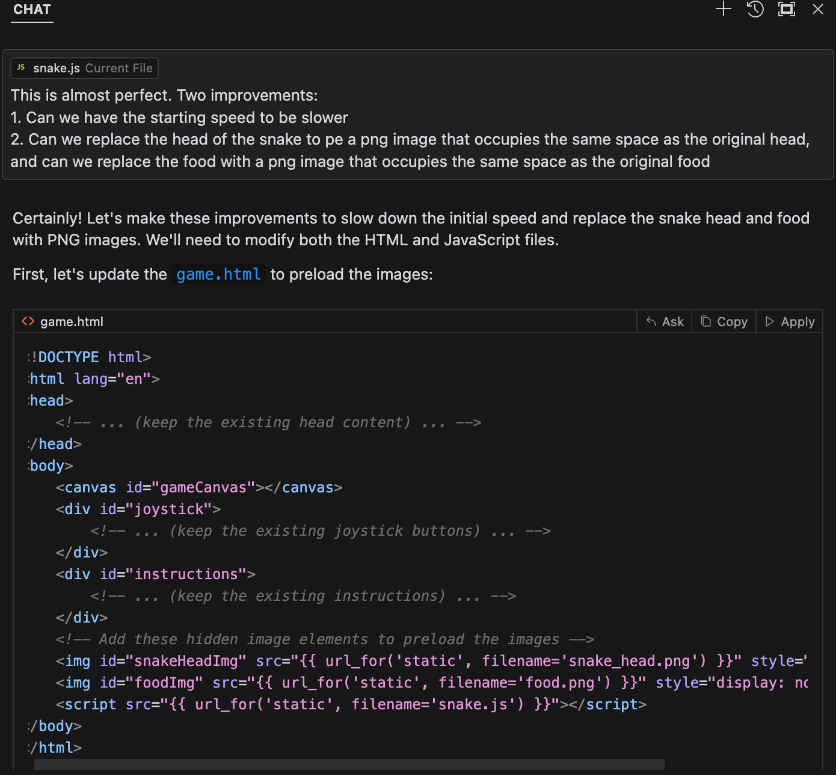Viewport: 836px width, 775px height.
Task: Apply the game.html code changes
Action: [x=790, y=321]
